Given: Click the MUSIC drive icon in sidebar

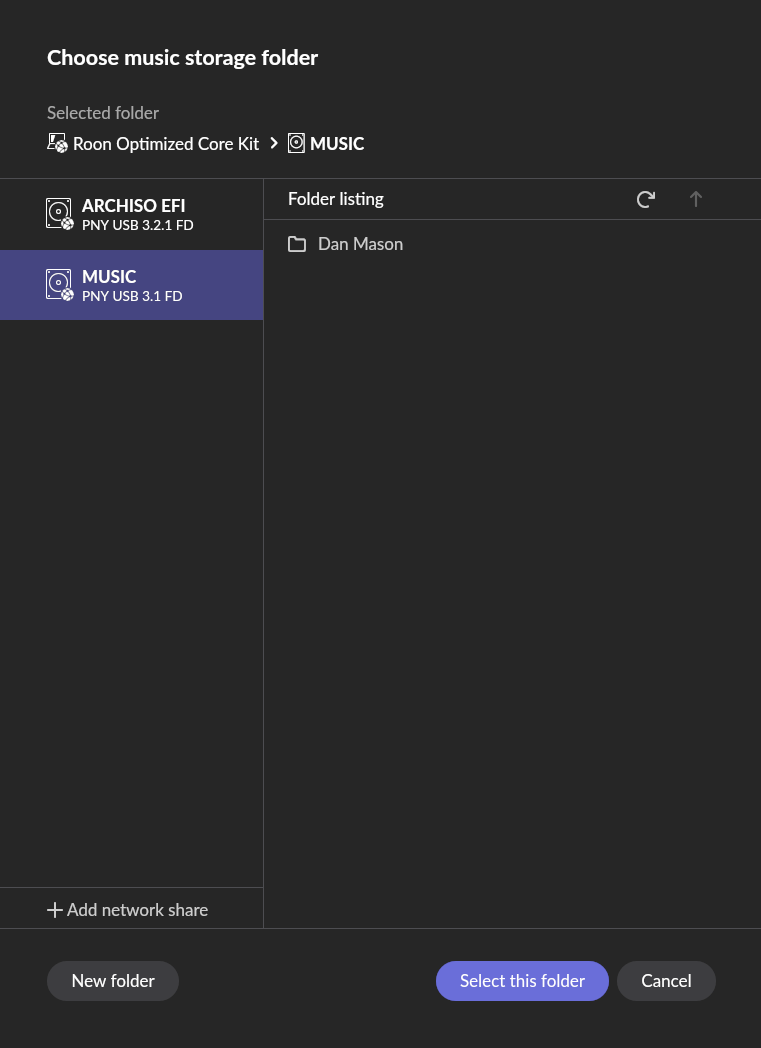Looking at the screenshot, I should [59, 285].
